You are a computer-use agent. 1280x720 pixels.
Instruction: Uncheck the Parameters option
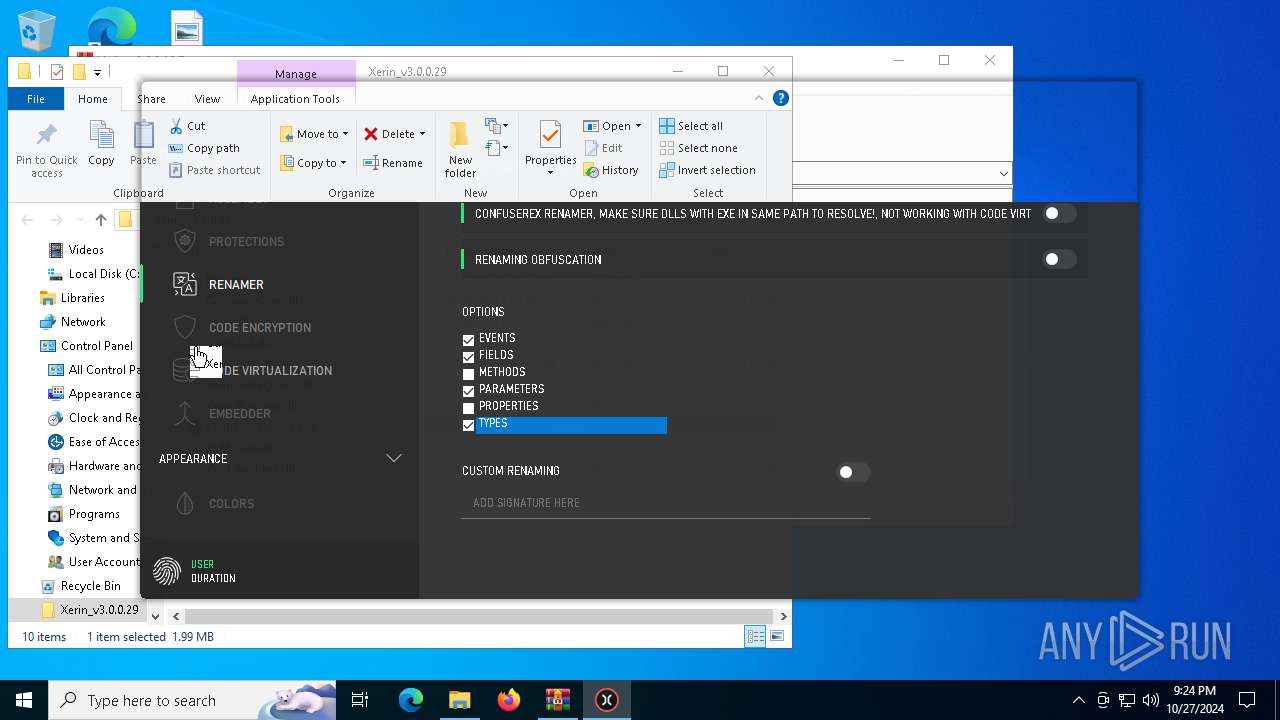pos(468,391)
